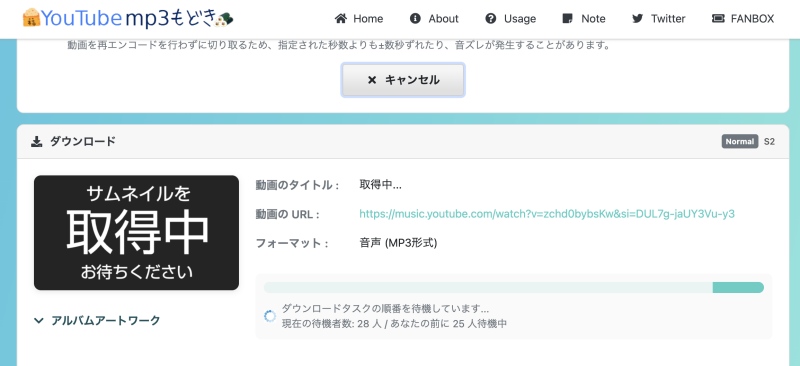Open the Twitter menu item

click(x=659, y=19)
